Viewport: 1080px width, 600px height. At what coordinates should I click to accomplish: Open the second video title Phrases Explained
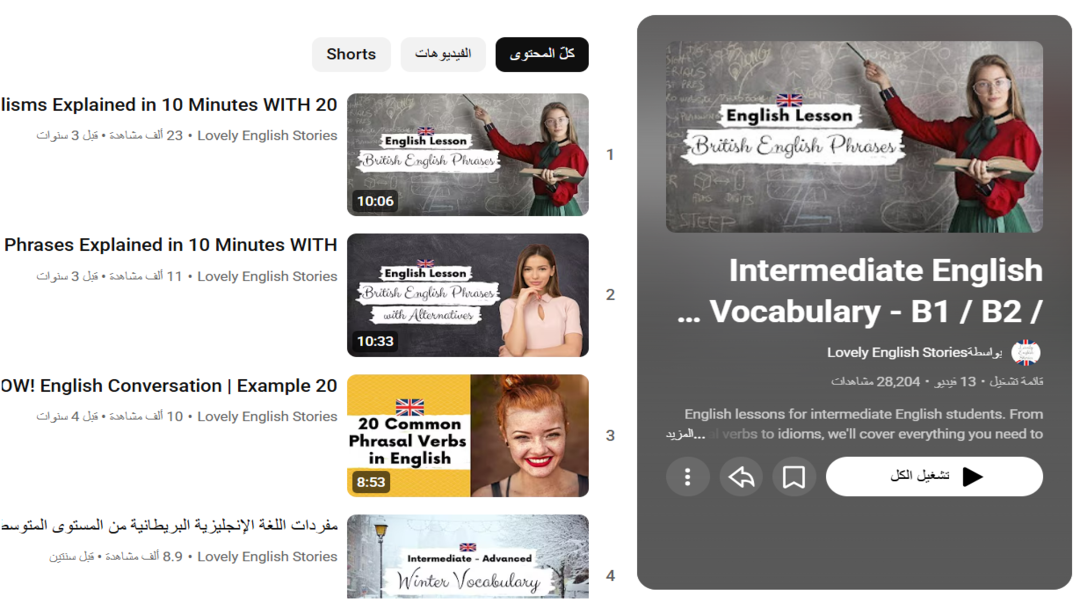(170, 245)
